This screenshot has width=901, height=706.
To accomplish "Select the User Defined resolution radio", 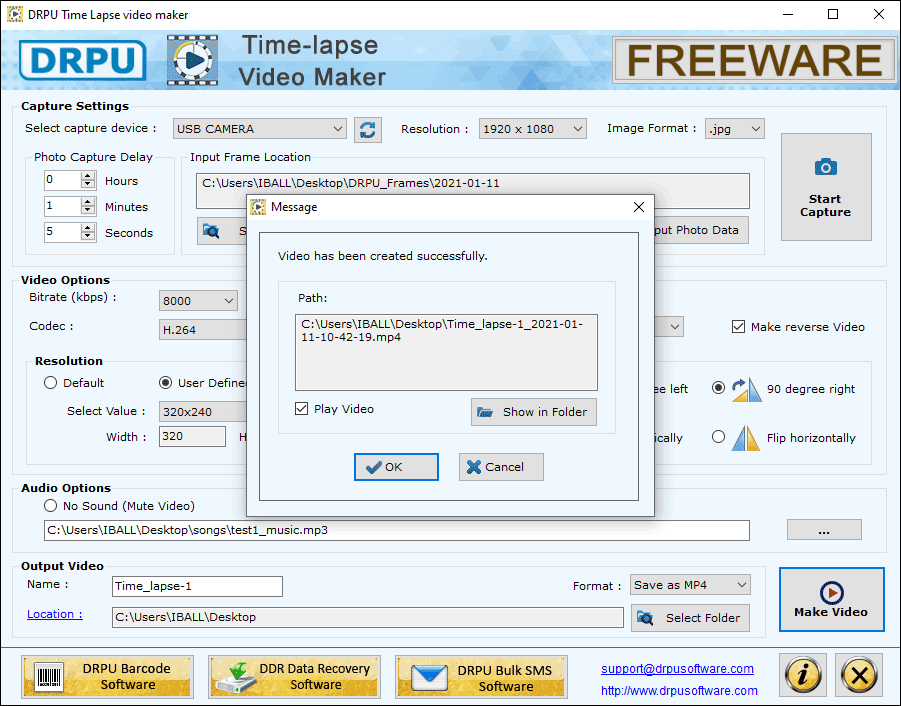I will pos(165,383).
